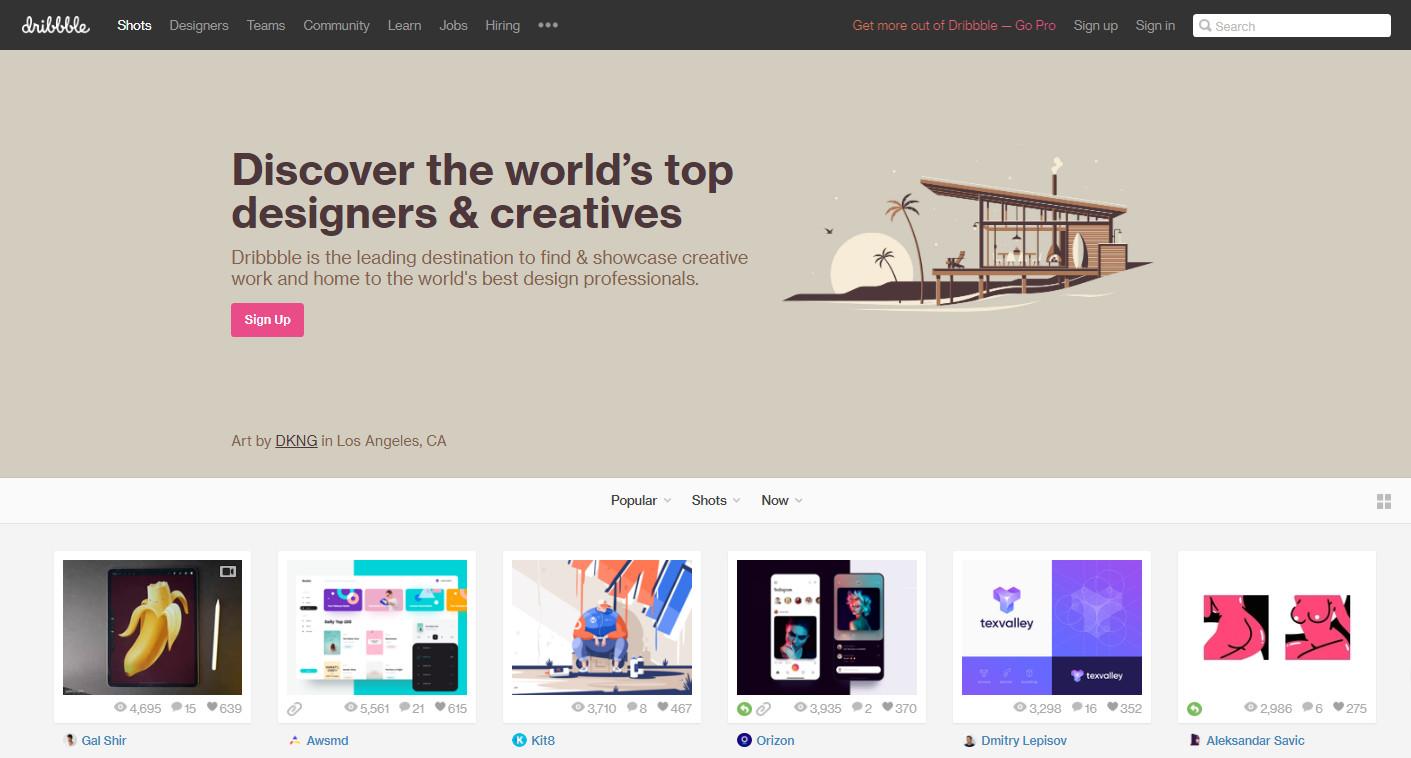Click the Go Pro promotional link
The width and height of the screenshot is (1411, 758).
pos(954,25)
